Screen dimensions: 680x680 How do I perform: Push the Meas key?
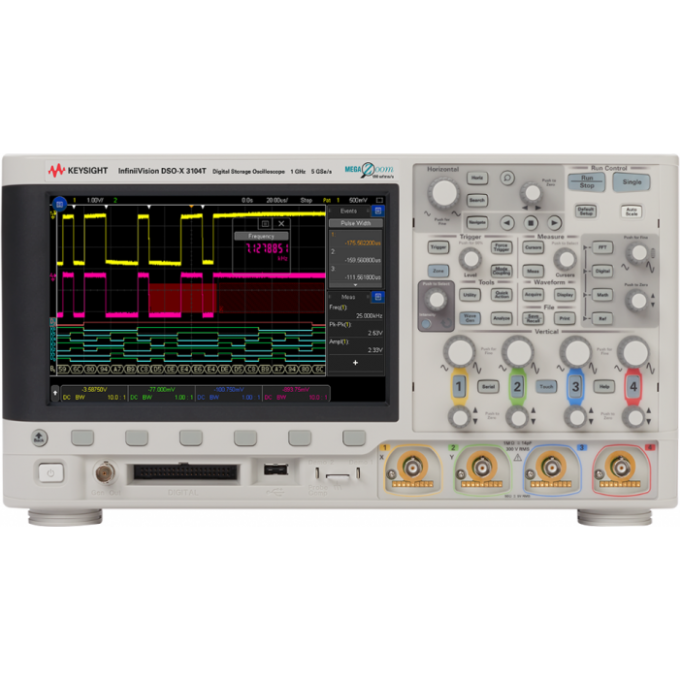(533, 271)
